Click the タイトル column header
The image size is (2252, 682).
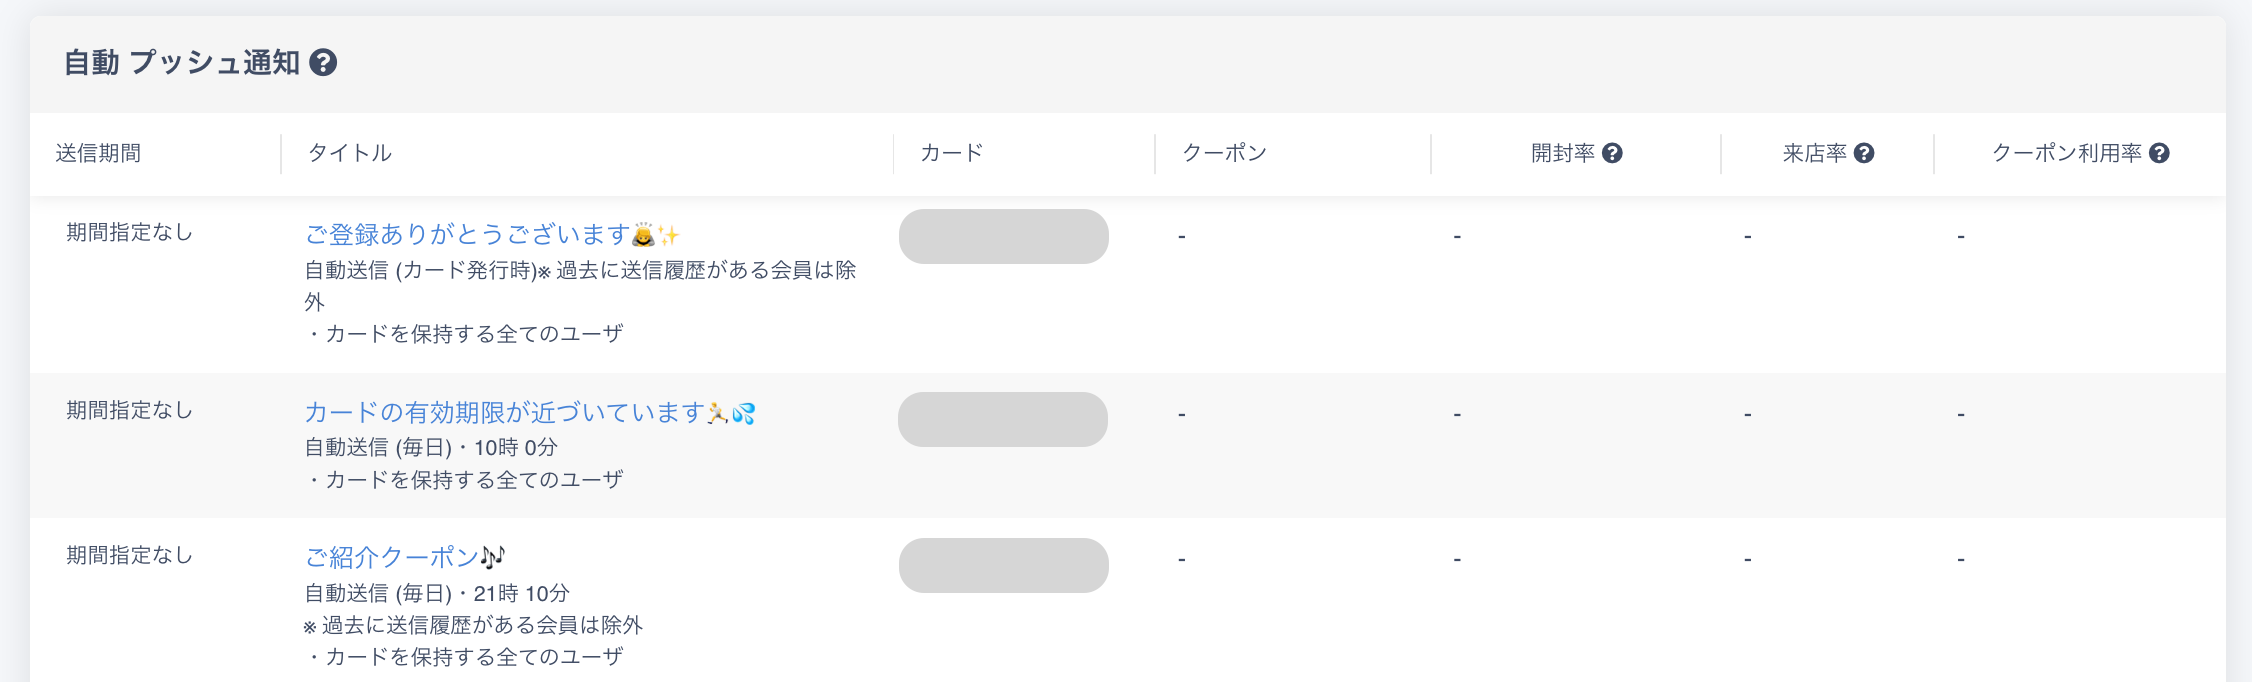349,153
